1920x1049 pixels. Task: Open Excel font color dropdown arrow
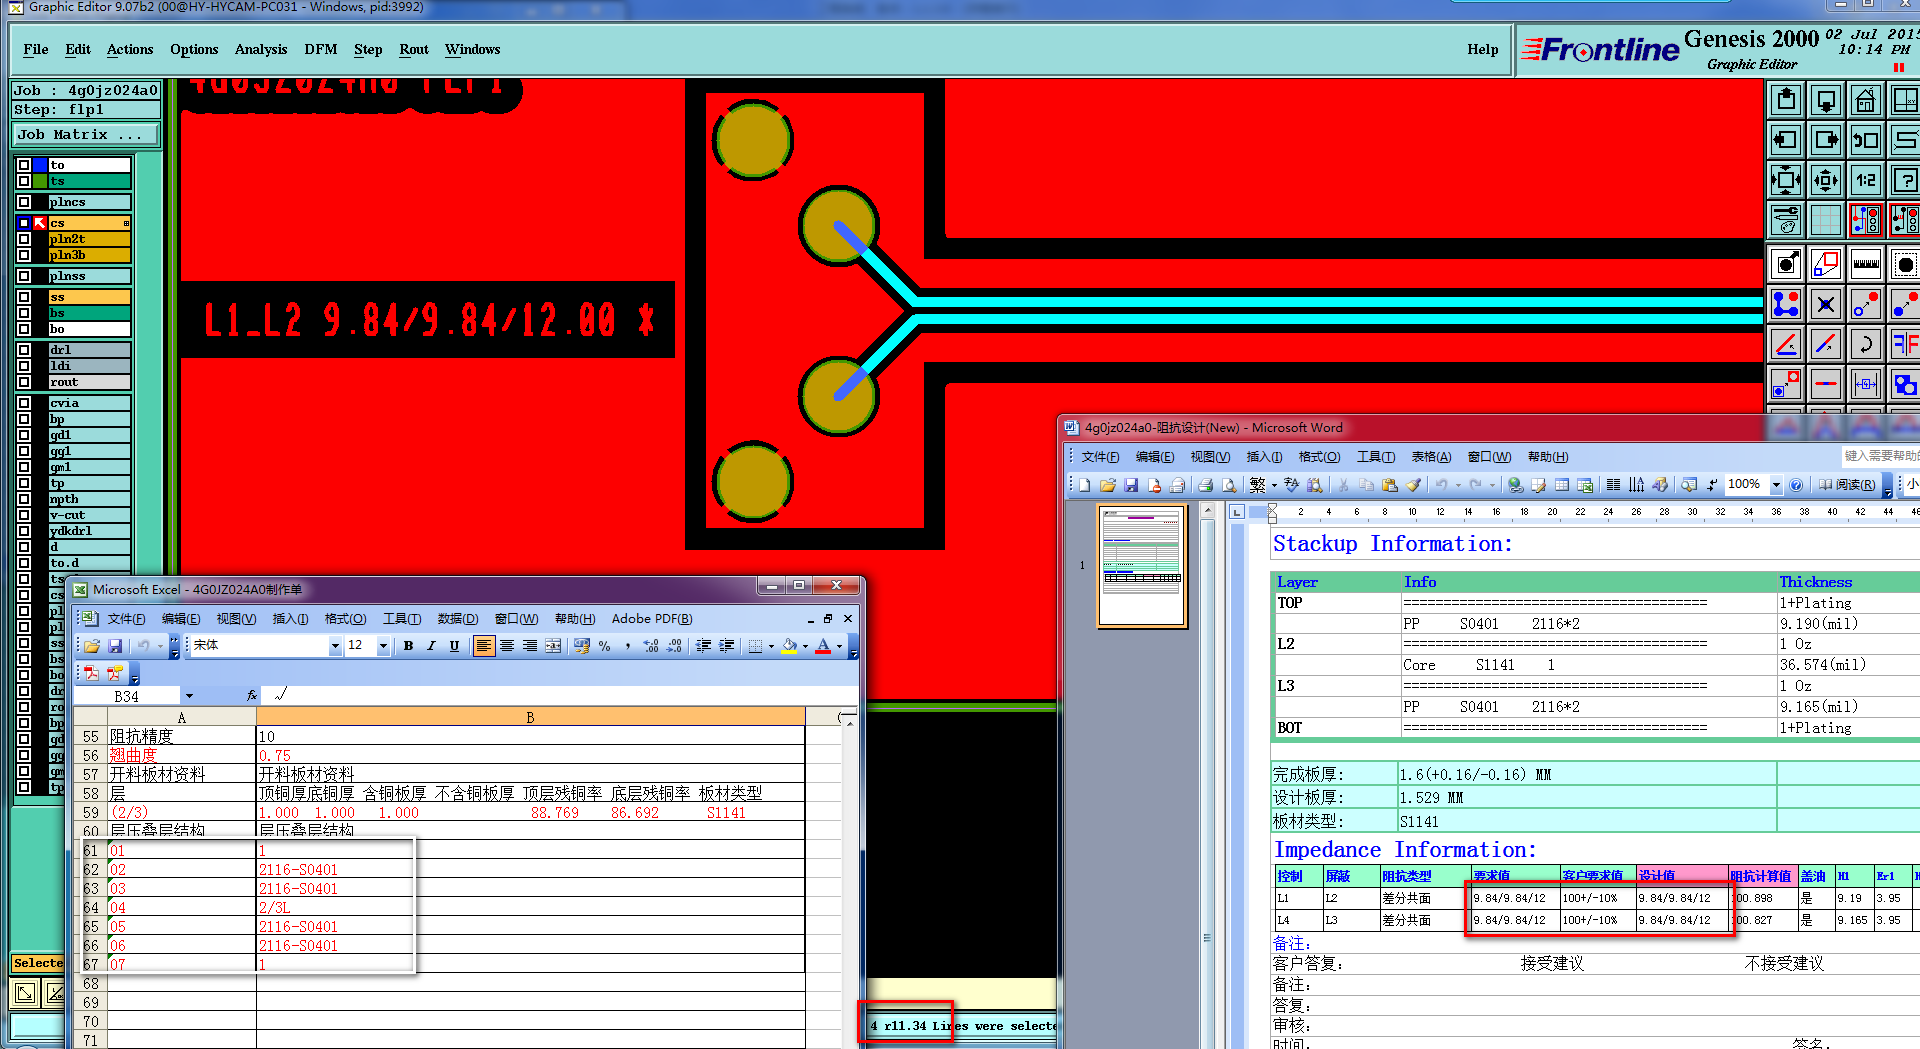[839, 646]
